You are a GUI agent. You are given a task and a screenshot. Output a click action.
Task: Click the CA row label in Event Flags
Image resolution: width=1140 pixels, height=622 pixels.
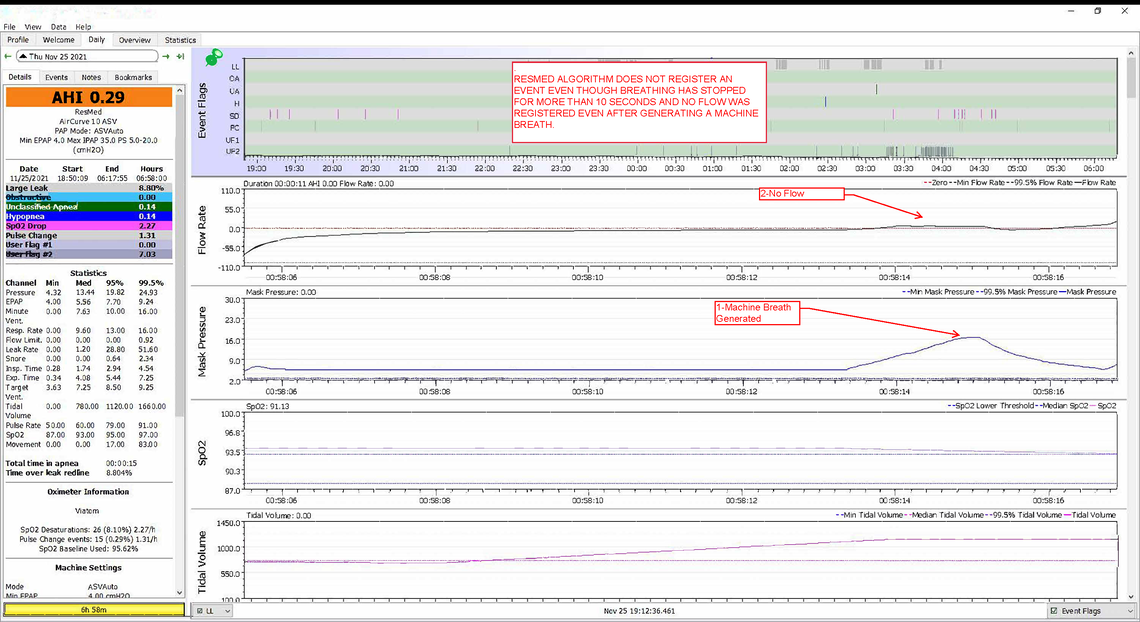click(234, 78)
